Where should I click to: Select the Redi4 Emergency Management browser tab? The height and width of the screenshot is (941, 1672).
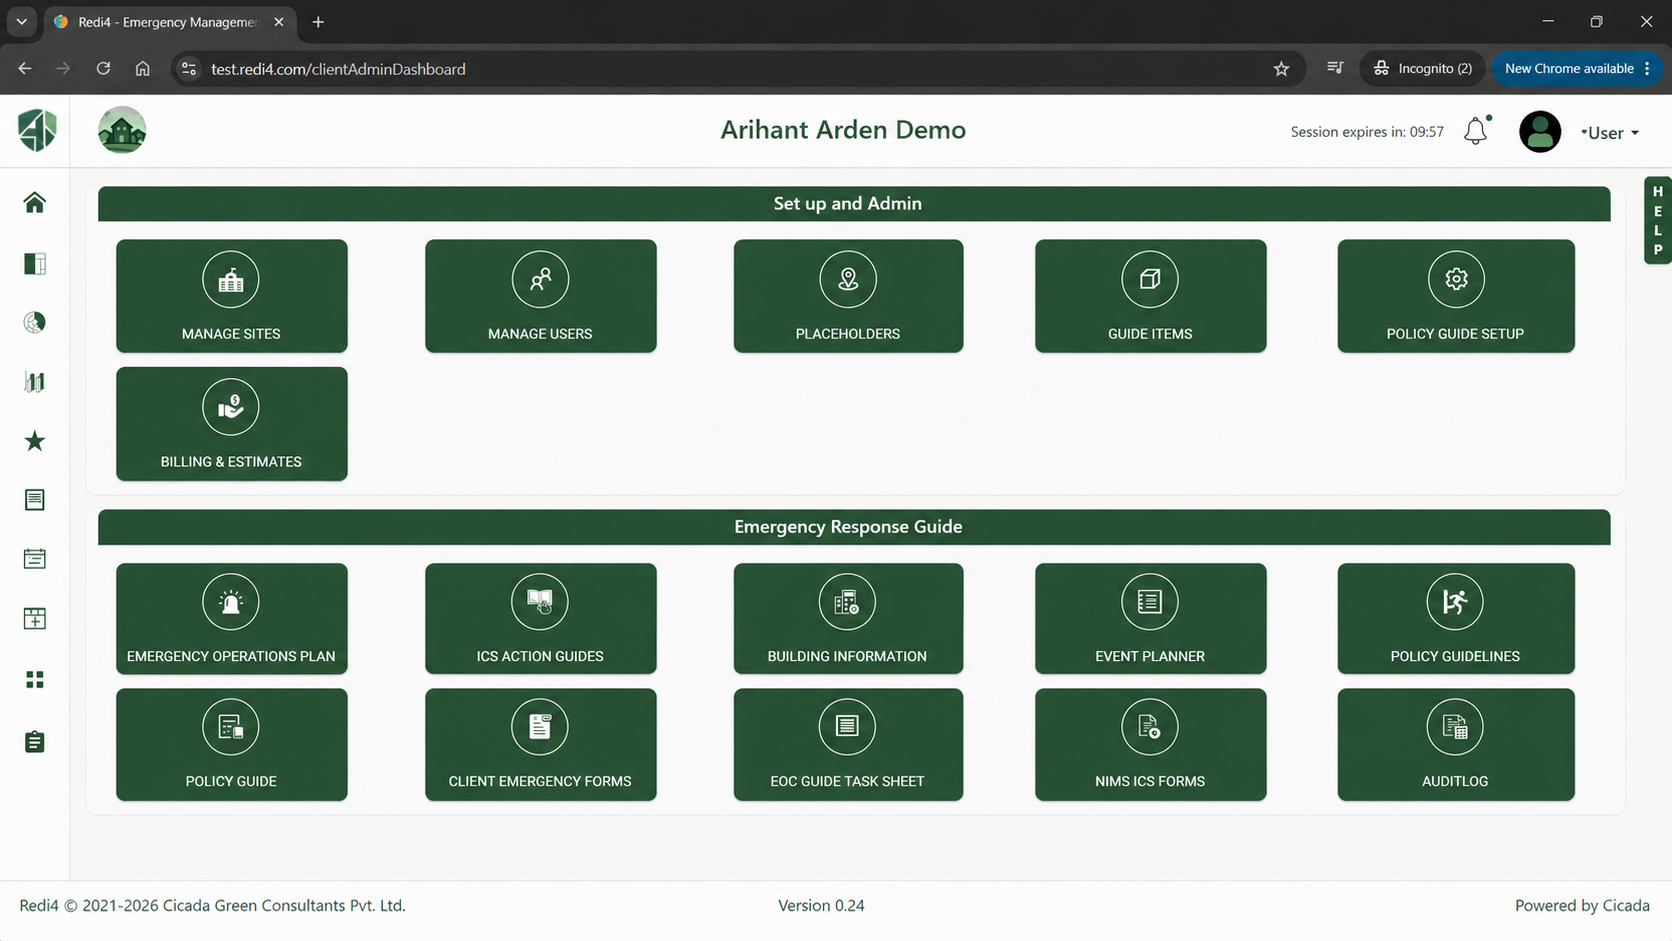pos(169,22)
